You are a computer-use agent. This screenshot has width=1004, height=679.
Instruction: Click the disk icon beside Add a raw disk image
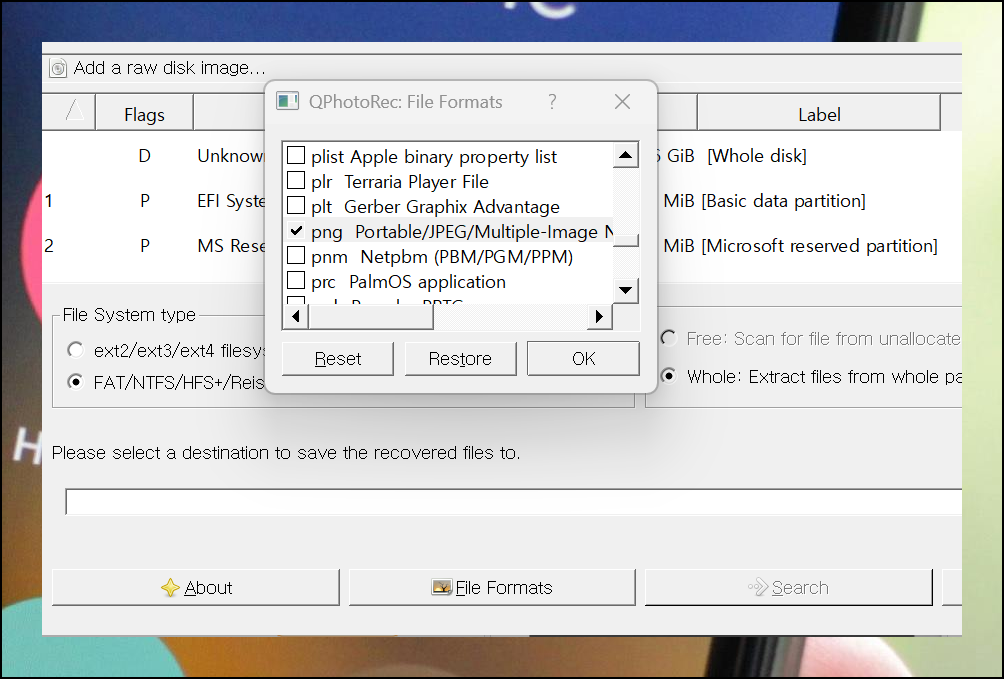pyautogui.click(x=58, y=68)
